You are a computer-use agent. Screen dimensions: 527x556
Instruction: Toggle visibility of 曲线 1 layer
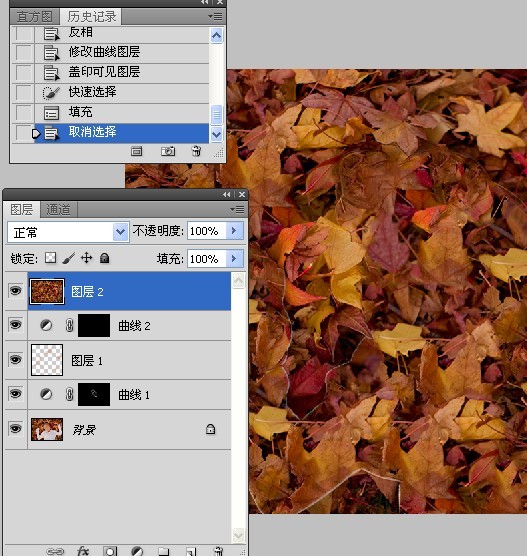coord(15,394)
